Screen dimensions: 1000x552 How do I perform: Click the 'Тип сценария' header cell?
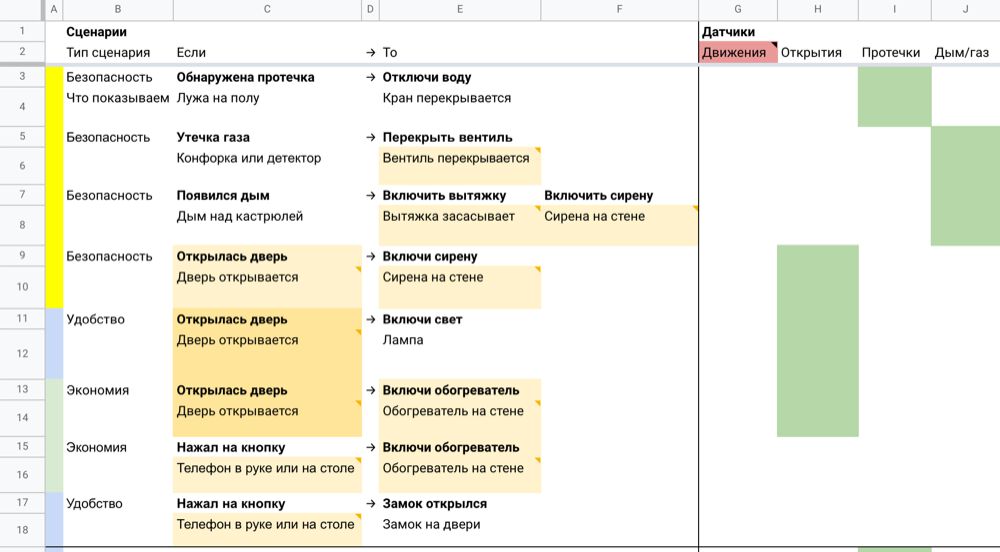tap(108, 53)
